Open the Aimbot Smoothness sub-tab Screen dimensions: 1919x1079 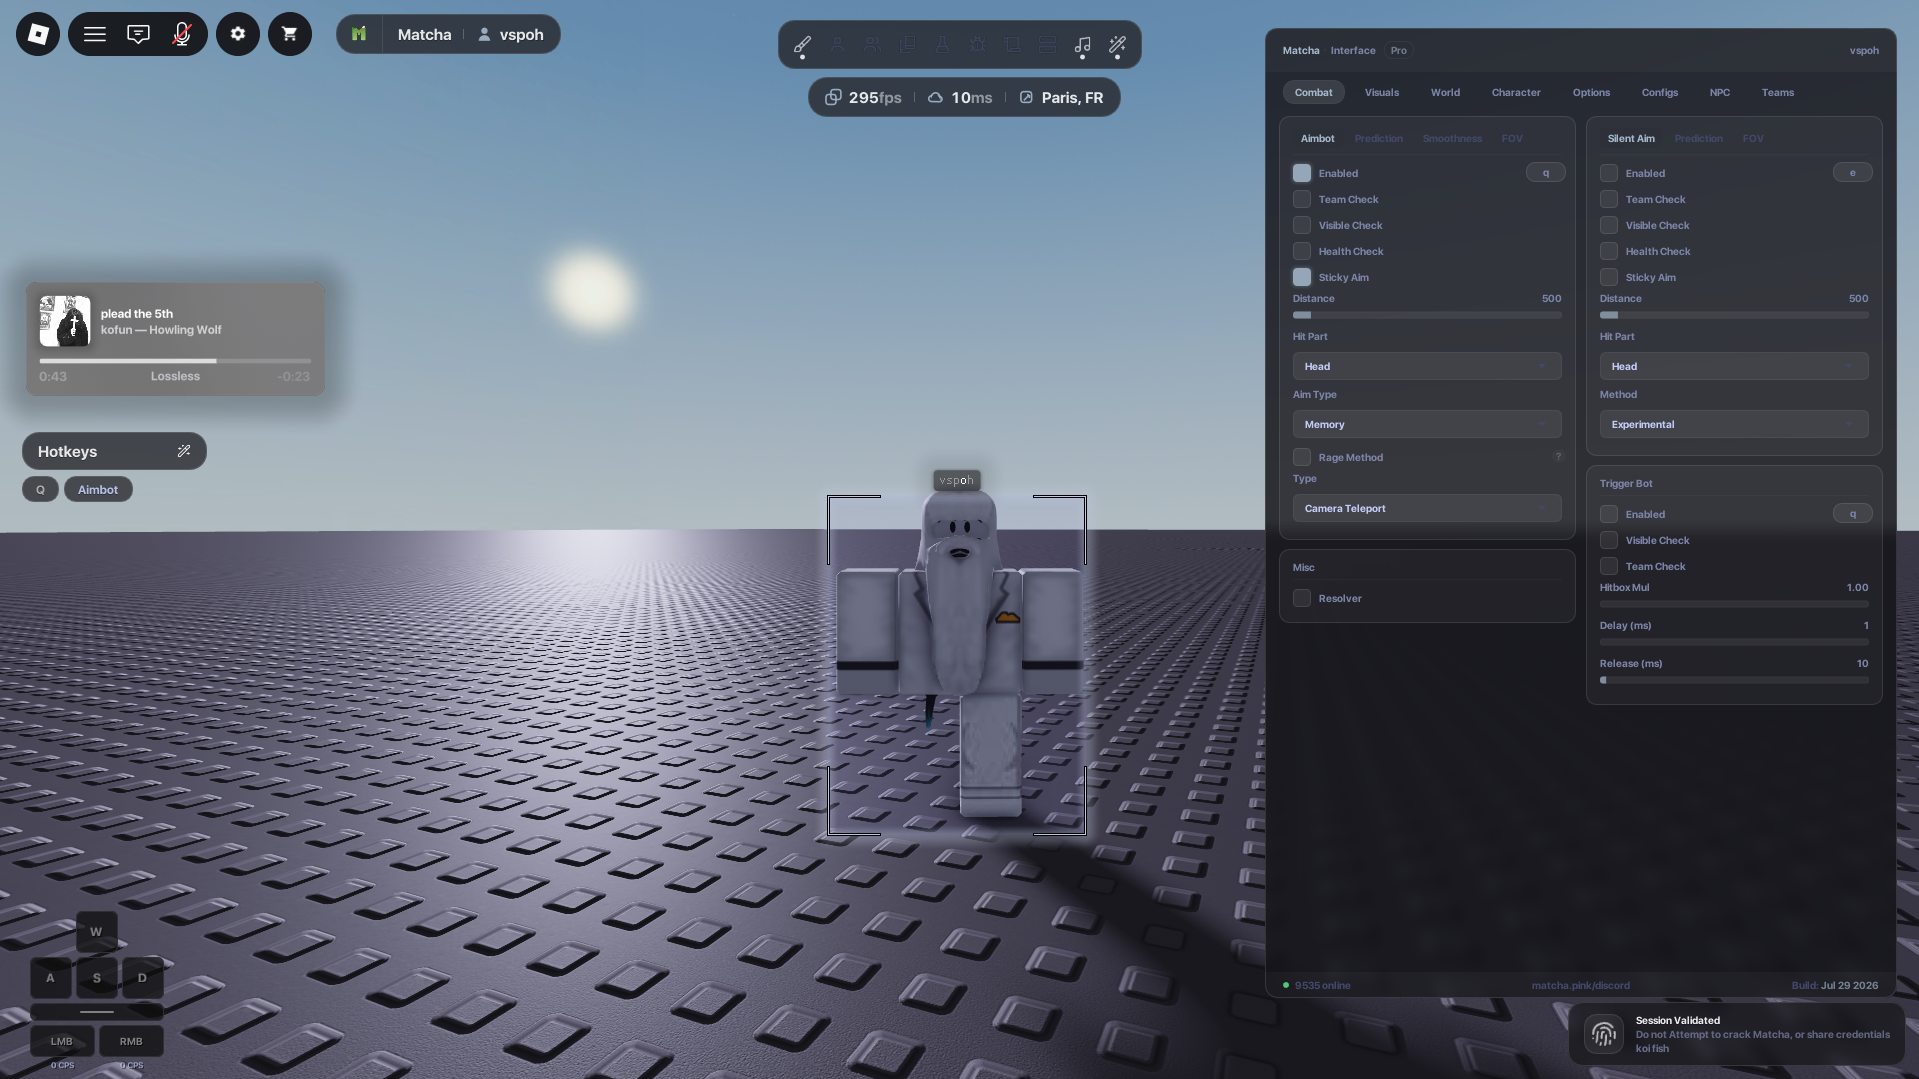coord(1452,138)
